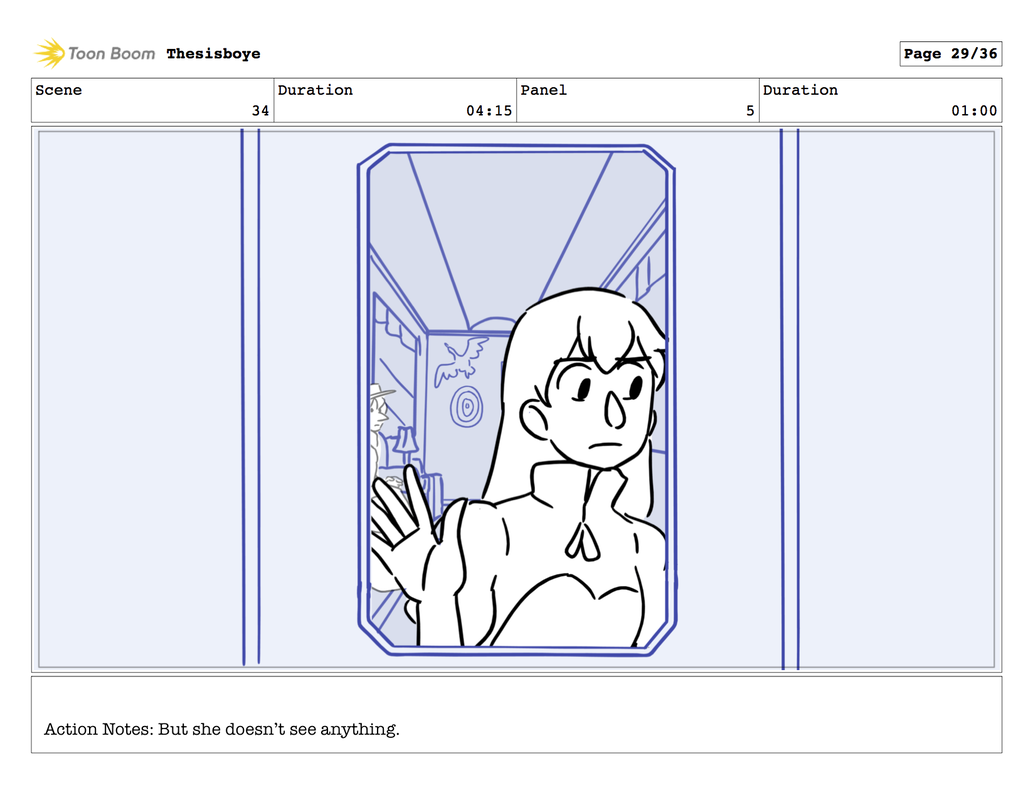The width and height of the screenshot is (1033, 800).
Task: Click the Action Notes text line
Action: 222,729
